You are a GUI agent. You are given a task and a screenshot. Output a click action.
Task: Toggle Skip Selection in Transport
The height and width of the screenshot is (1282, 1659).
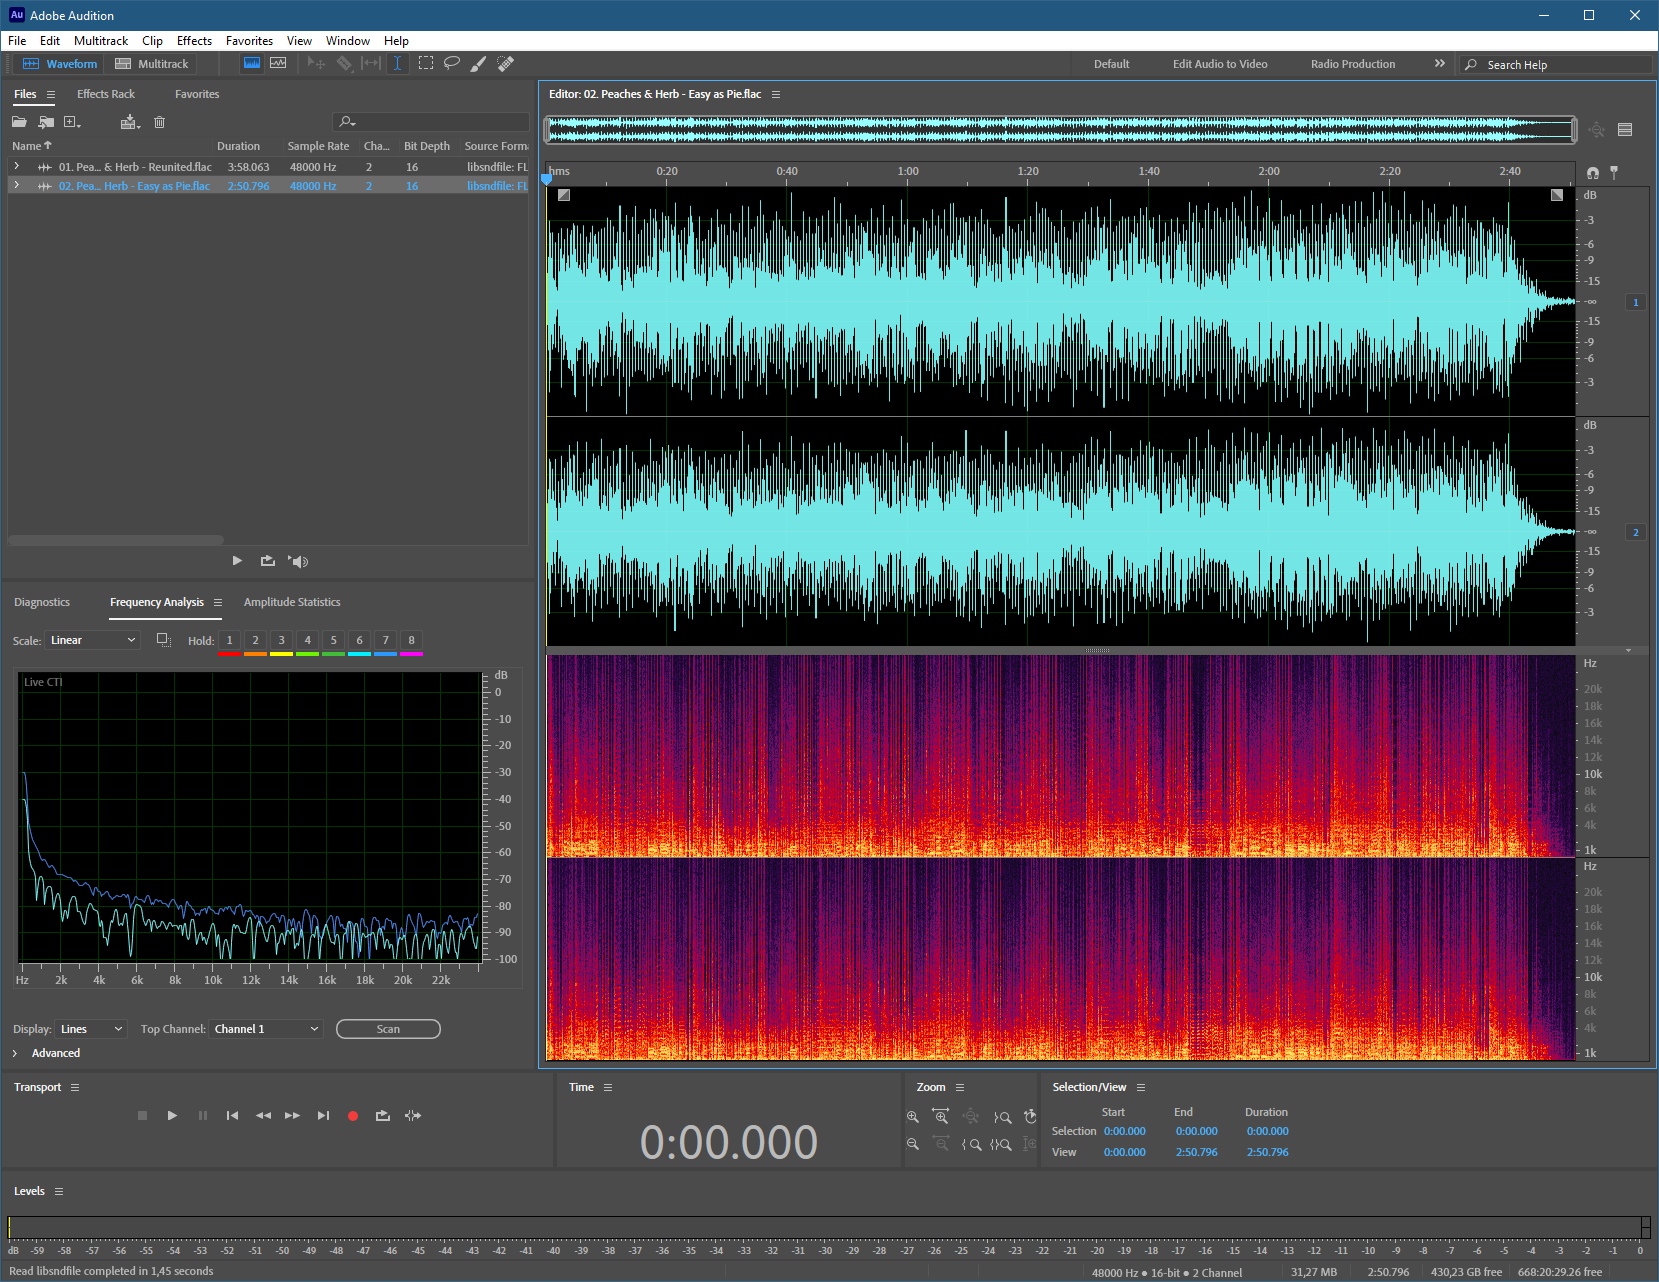[413, 1115]
